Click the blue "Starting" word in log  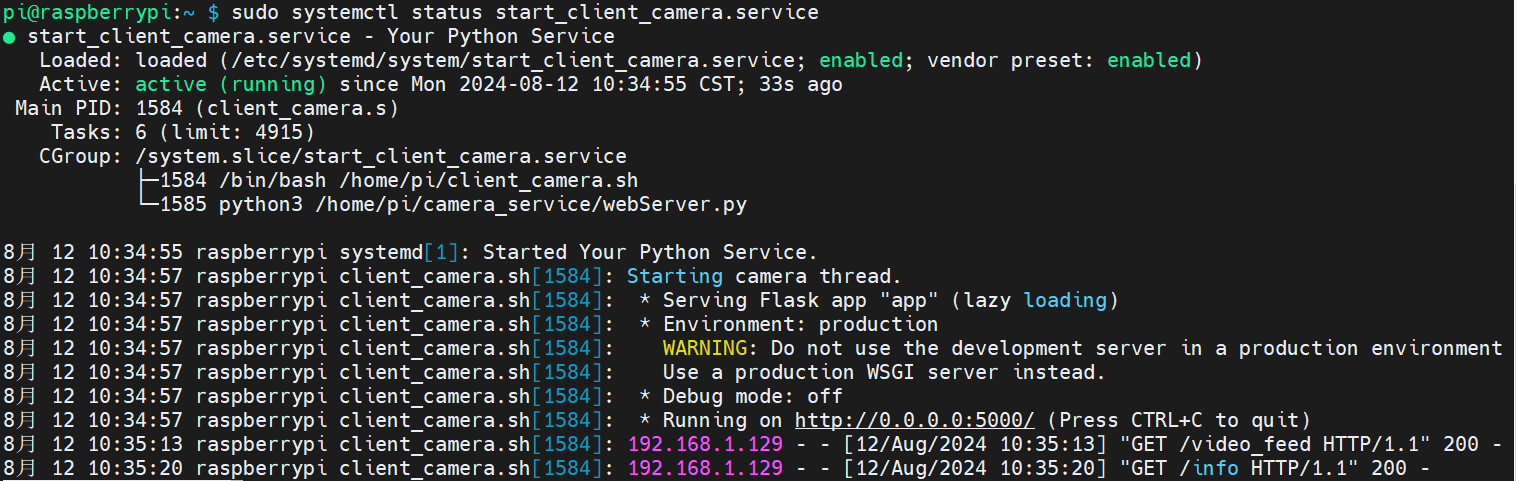pyautogui.click(x=674, y=276)
